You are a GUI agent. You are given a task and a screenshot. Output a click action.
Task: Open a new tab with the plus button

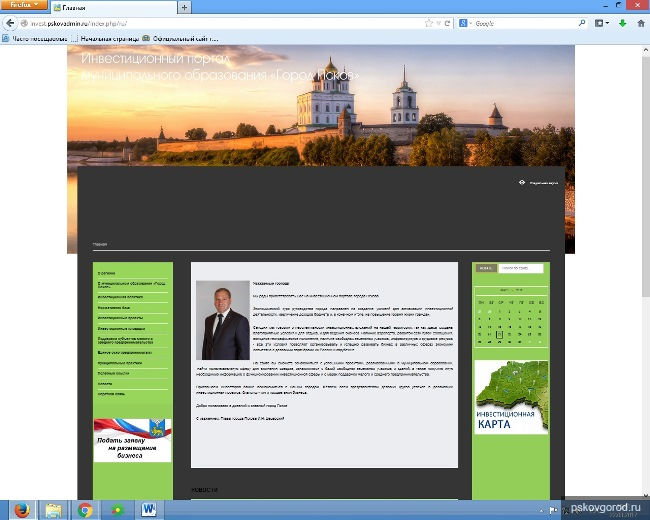coord(184,7)
